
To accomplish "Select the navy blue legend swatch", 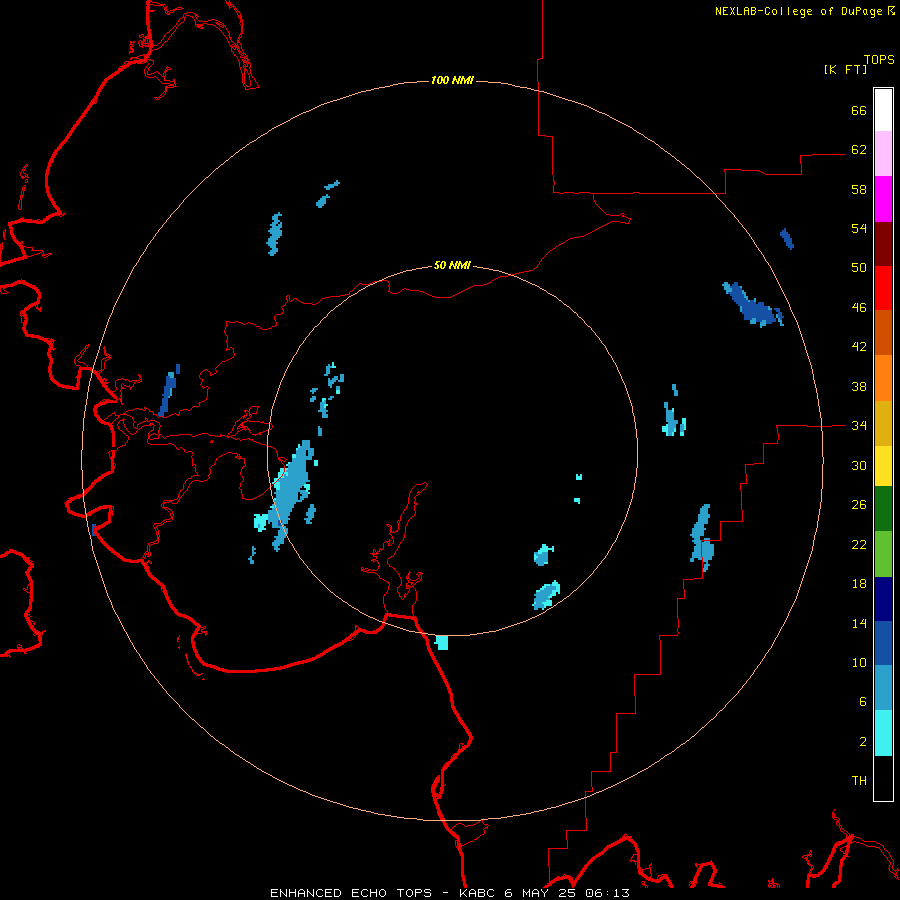I will [883, 599].
